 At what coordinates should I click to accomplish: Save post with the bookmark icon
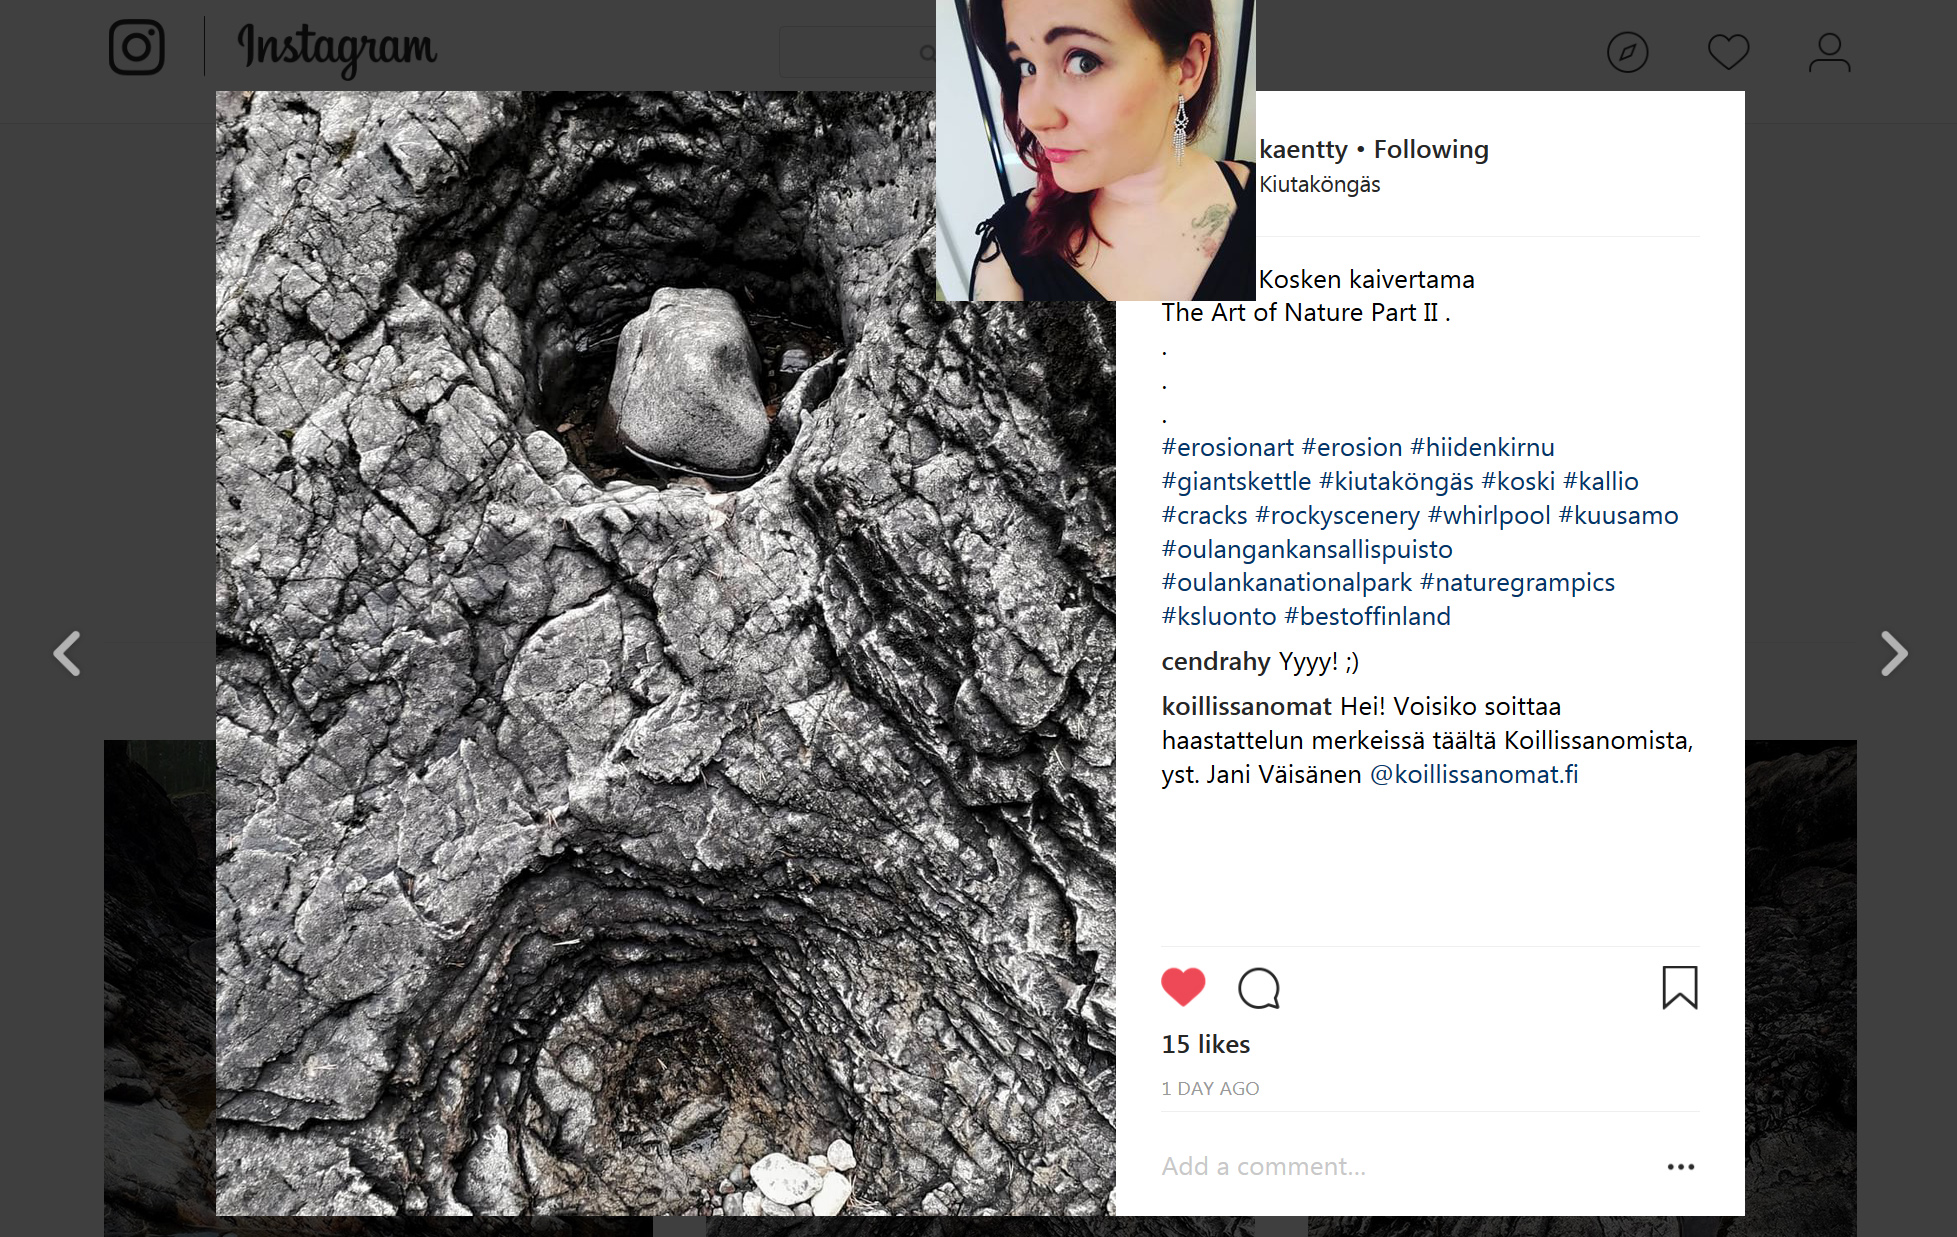pyautogui.click(x=1680, y=987)
